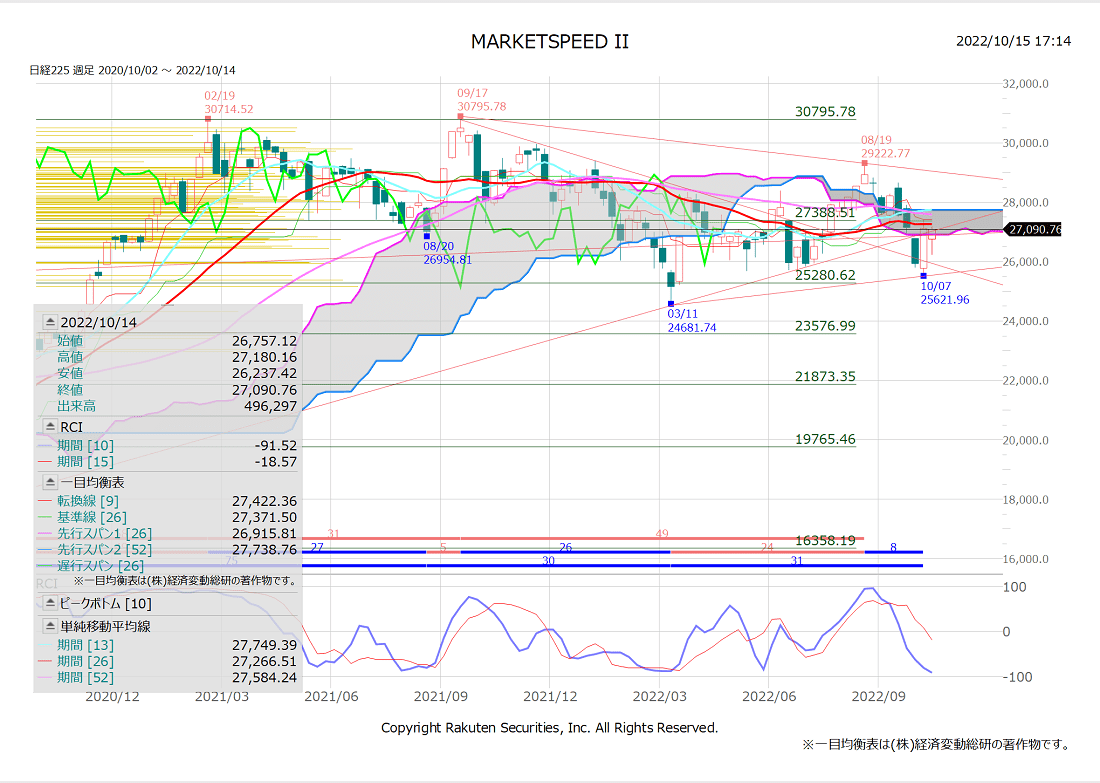Click moving average 期間 [26] entry
This screenshot has height=783, width=1100.
point(85,661)
